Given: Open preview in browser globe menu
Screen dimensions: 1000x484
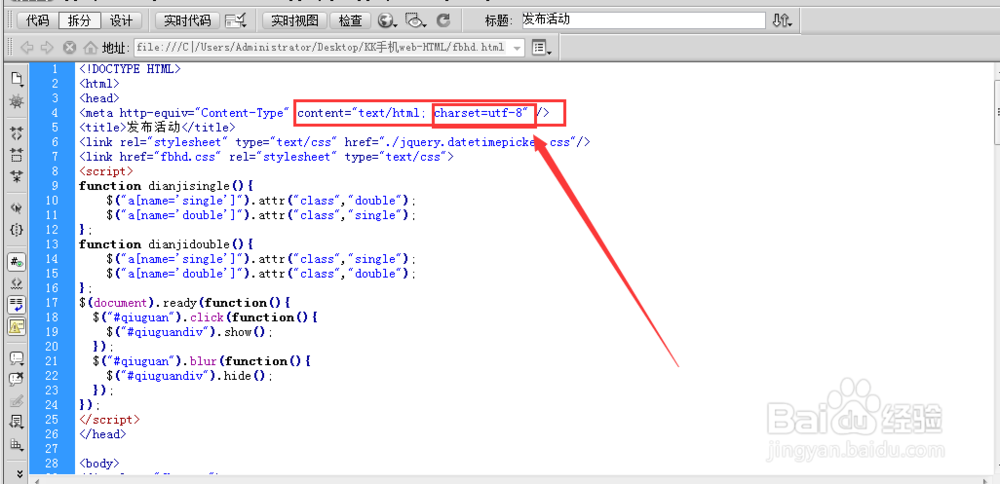Looking at the screenshot, I should pos(386,21).
